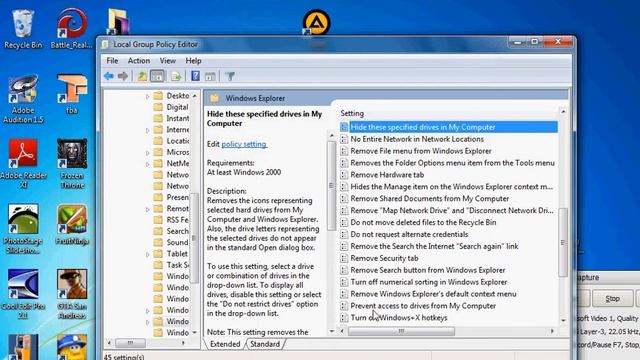
Task: Click description pane scroll down arrow
Action: pyautogui.click(x=331, y=331)
